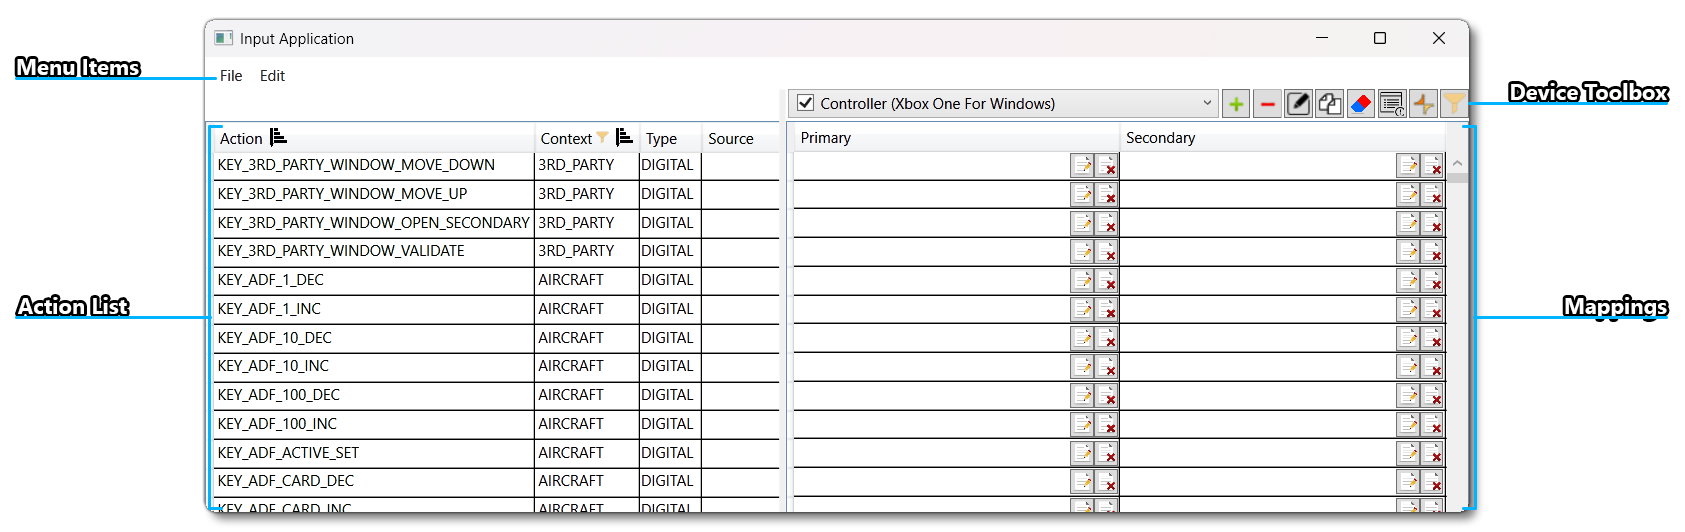Add a new device profile with green plus
The height and width of the screenshot is (532, 1685).
pyautogui.click(x=1236, y=104)
